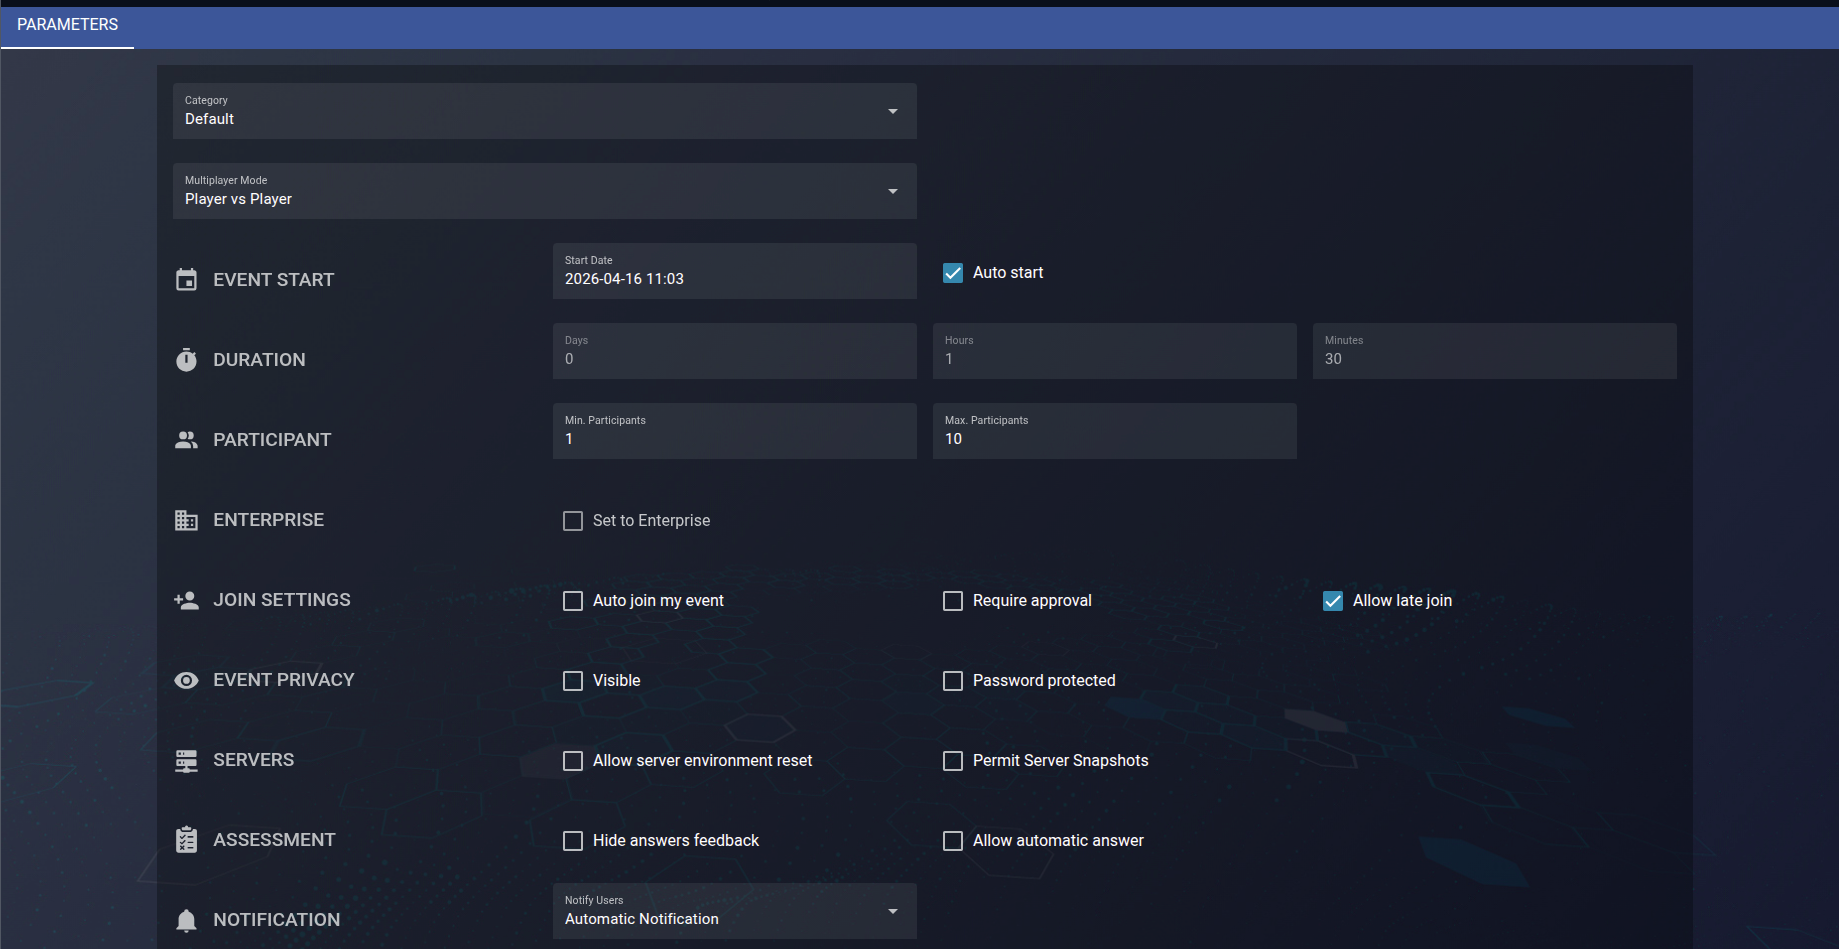This screenshot has height=949, width=1839.
Task: Click the building icon next to Enterprise
Action: 186,520
